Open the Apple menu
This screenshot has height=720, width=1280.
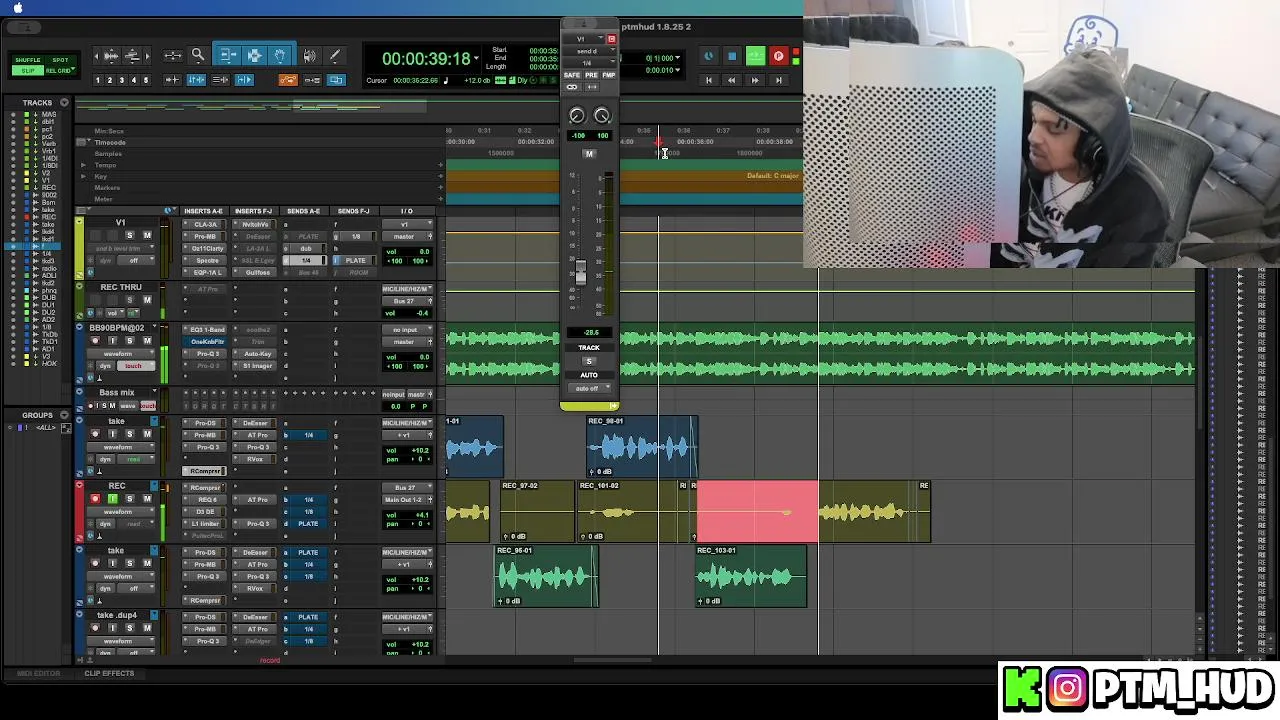(x=17, y=8)
